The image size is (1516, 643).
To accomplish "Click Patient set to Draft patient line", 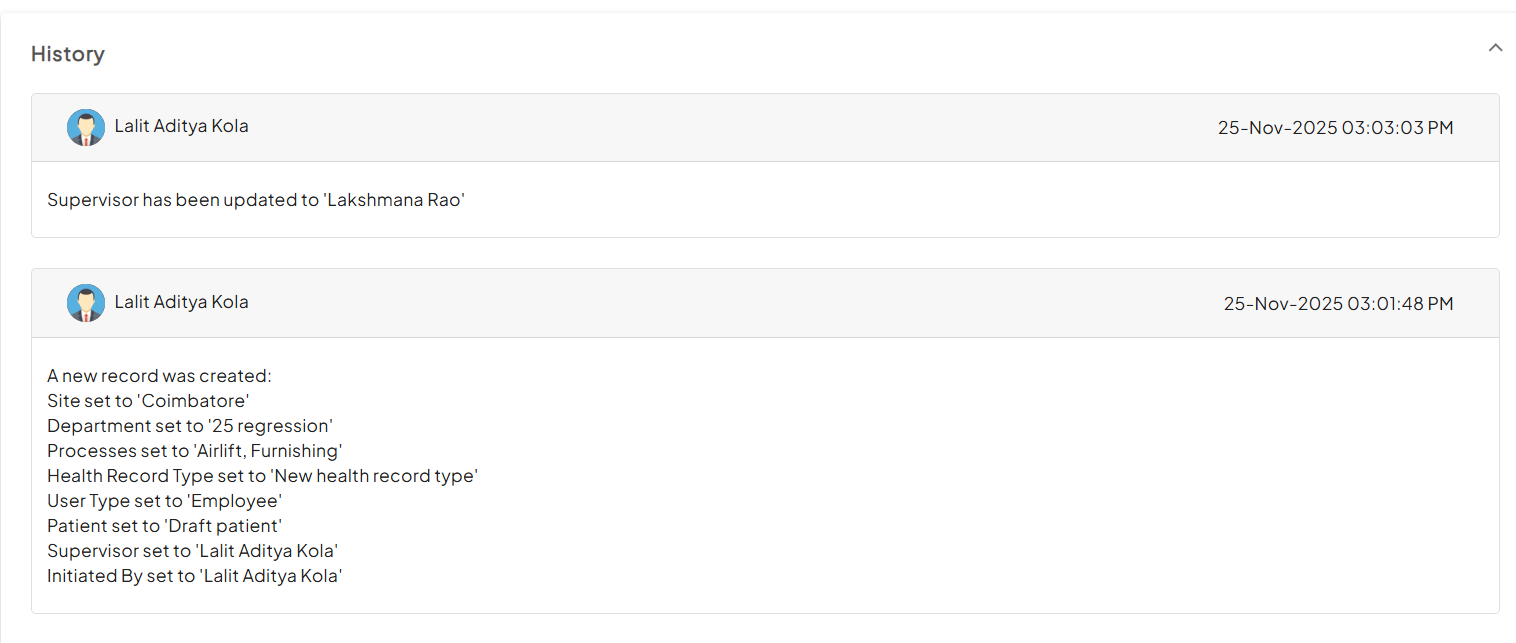I will point(165,526).
